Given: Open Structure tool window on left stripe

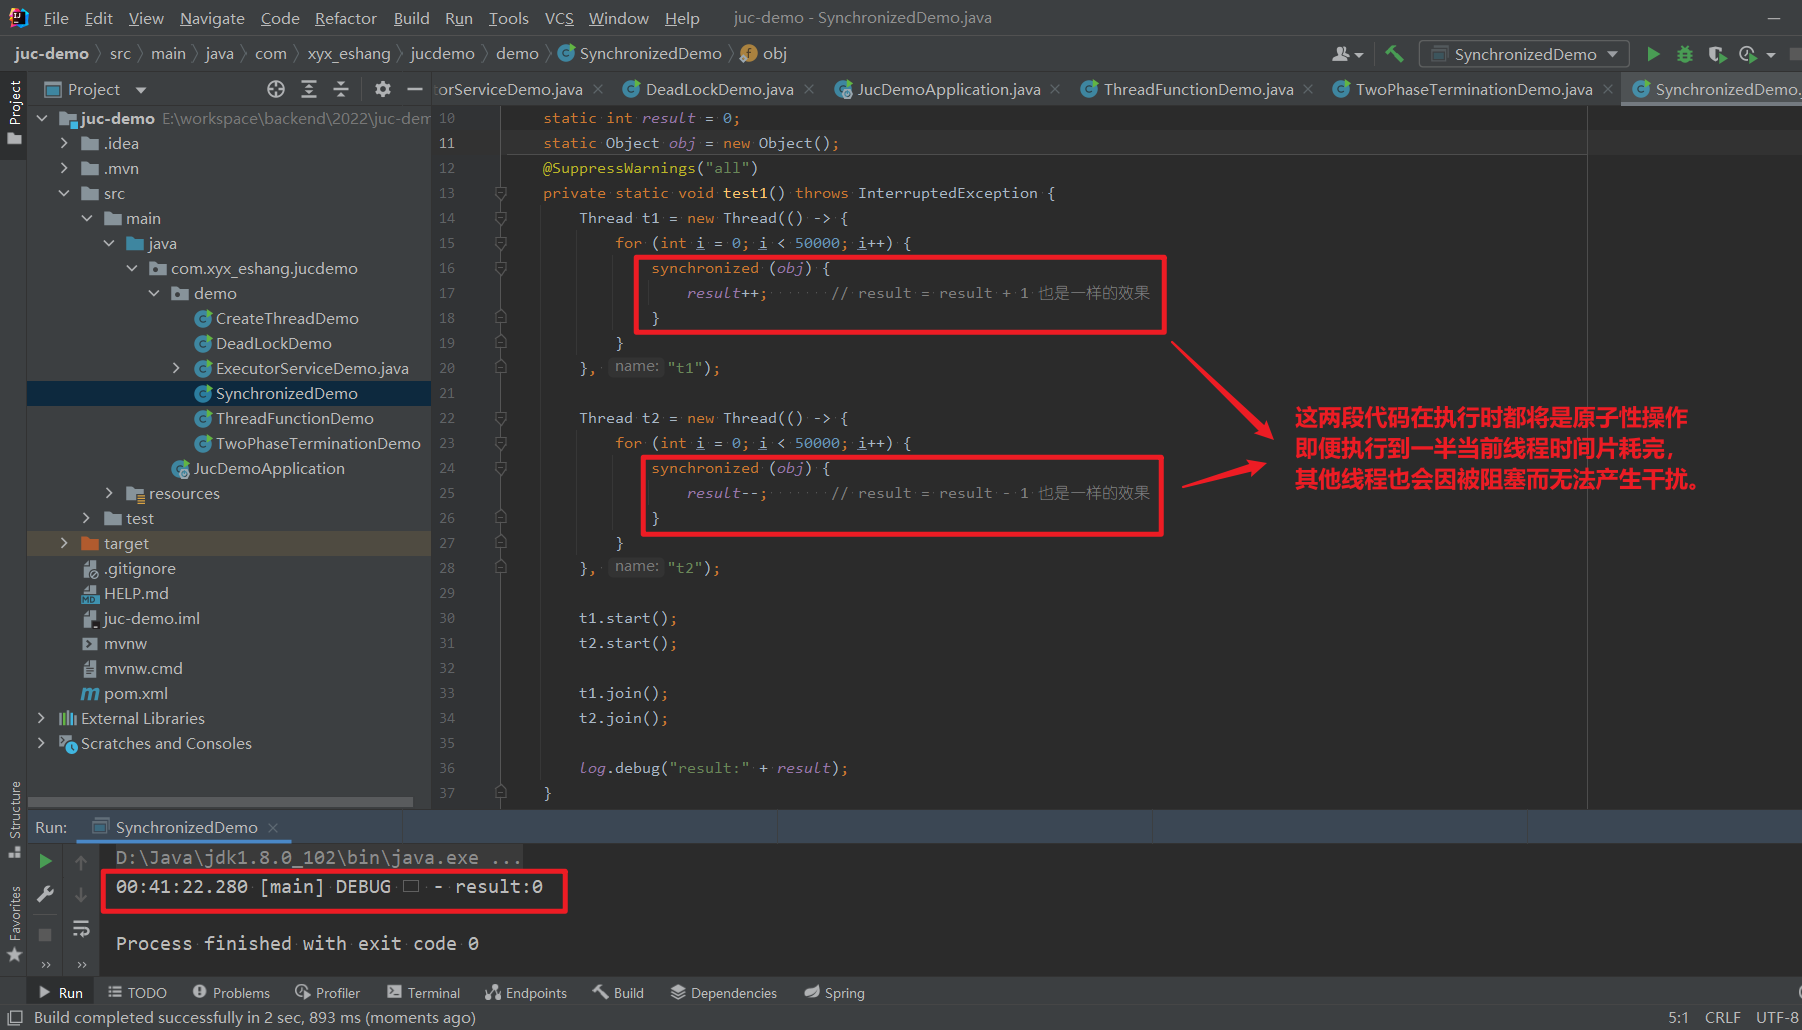Looking at the screenshot, I should pyautogui.click(x=14, y=819).
